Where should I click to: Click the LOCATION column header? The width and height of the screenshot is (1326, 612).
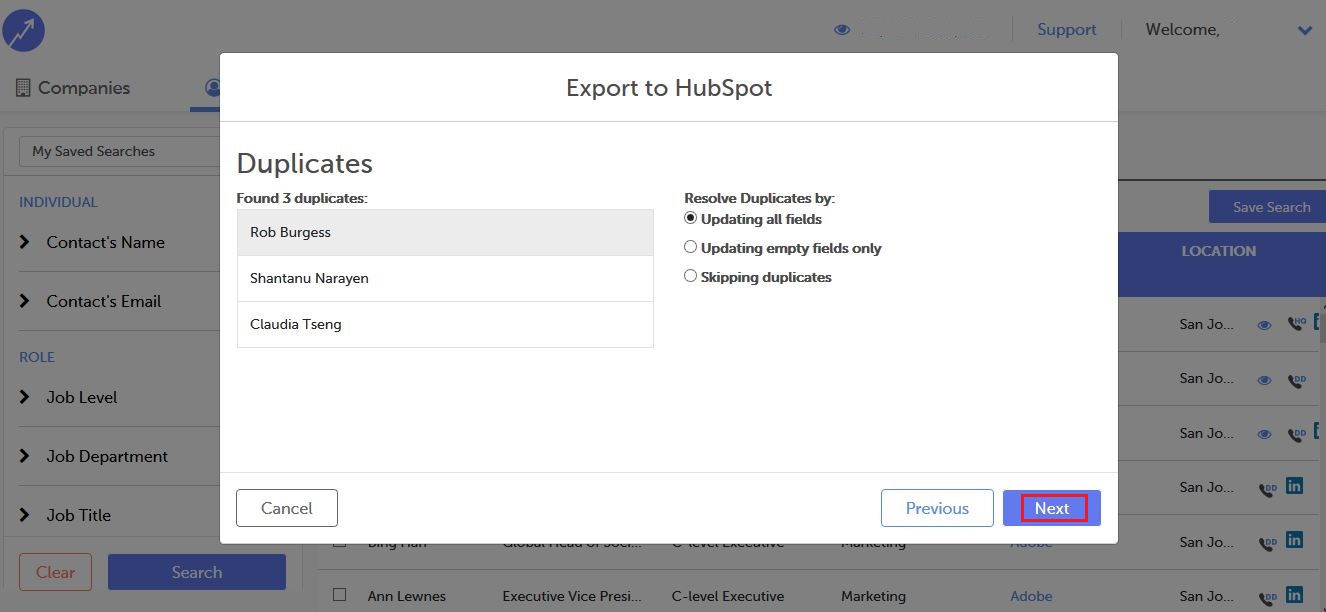tap(1218, 251)
